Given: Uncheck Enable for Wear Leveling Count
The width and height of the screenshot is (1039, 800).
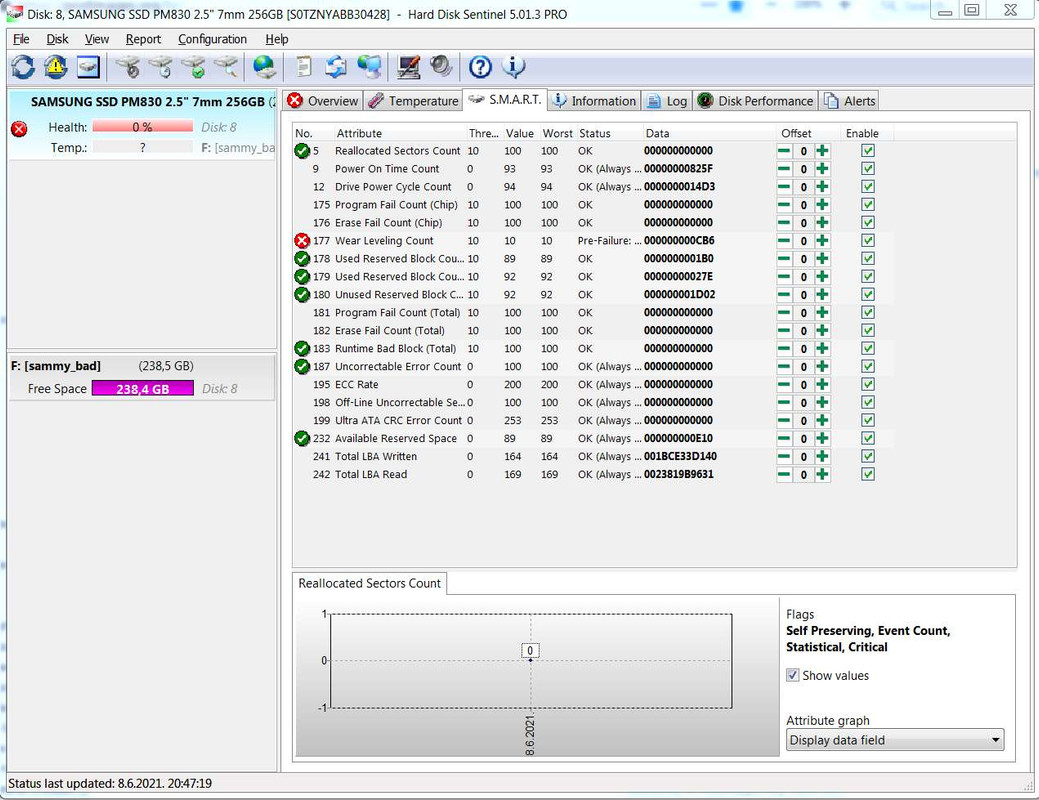Looking at the screenshot, I should 867,241.
